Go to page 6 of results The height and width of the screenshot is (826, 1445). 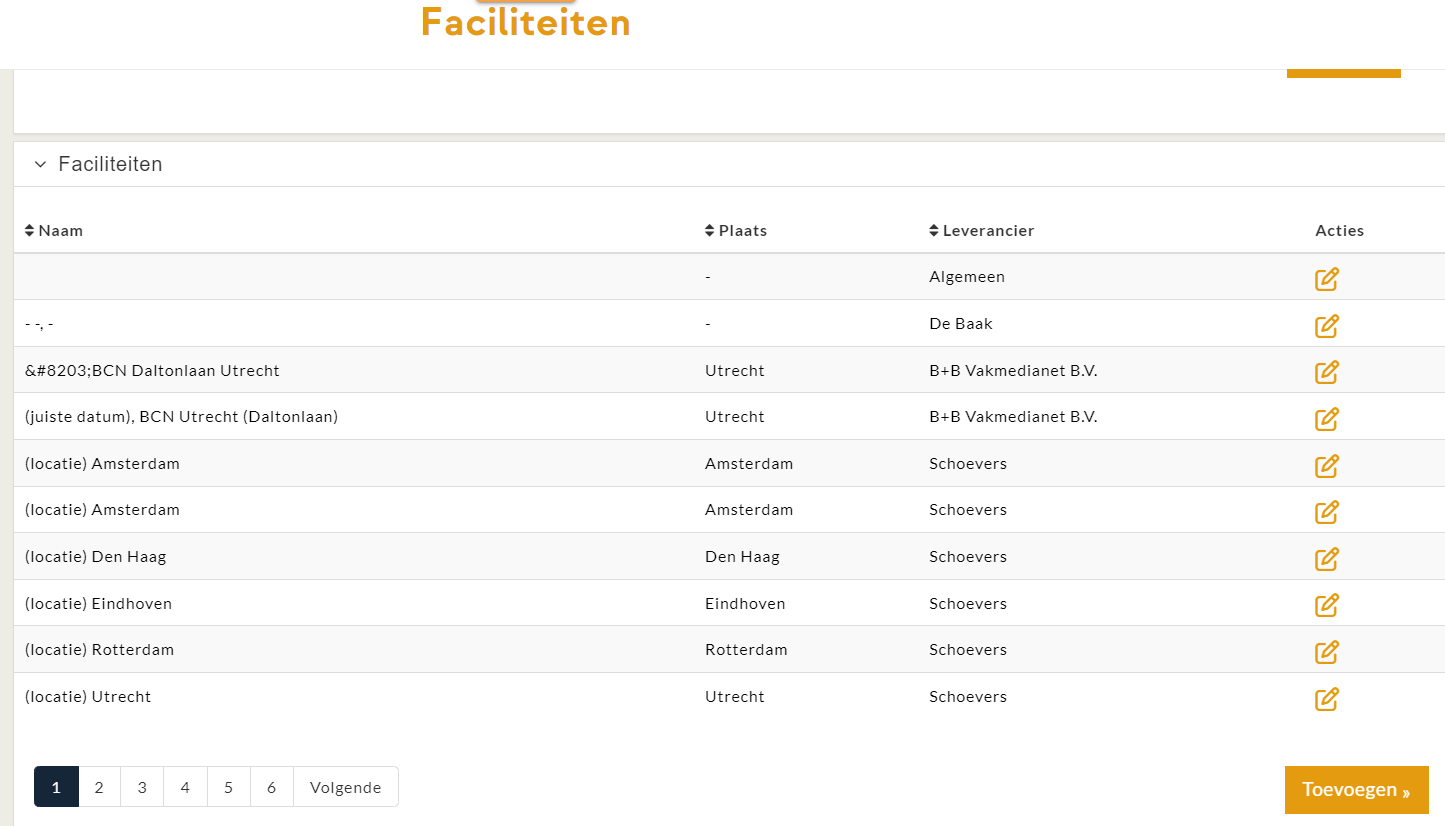[x=271, y=787]
